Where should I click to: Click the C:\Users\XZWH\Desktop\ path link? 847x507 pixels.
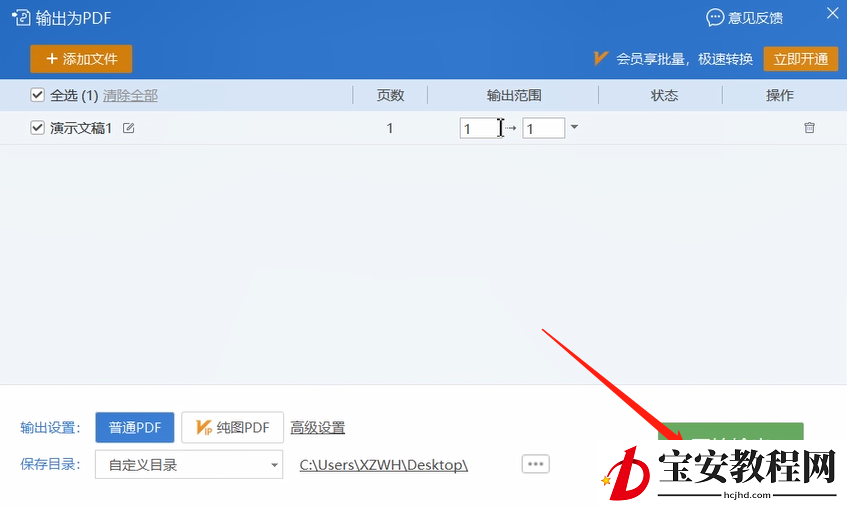click(384, 465)
